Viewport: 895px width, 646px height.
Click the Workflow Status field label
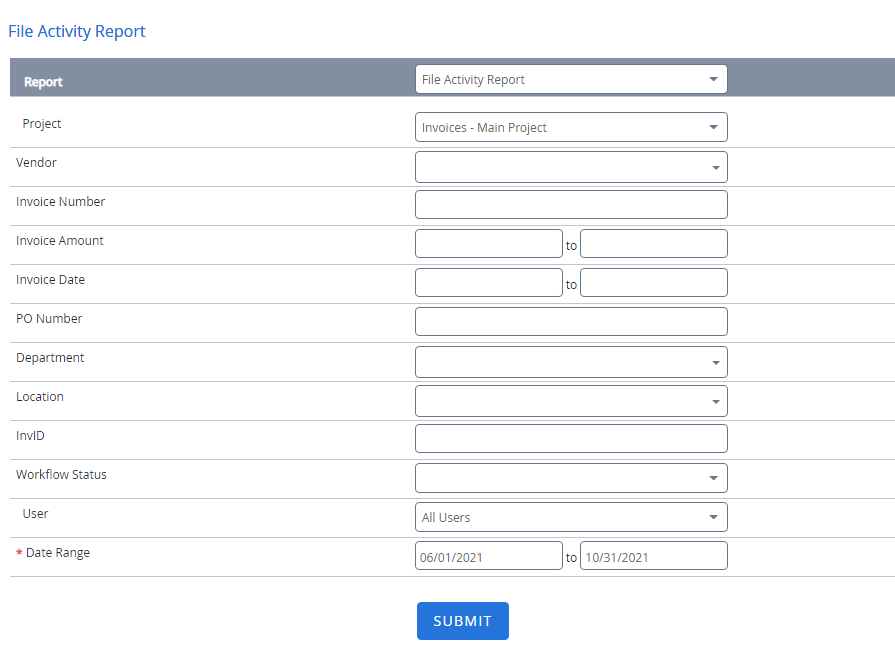pyautogui.click(x=61, y=475)
